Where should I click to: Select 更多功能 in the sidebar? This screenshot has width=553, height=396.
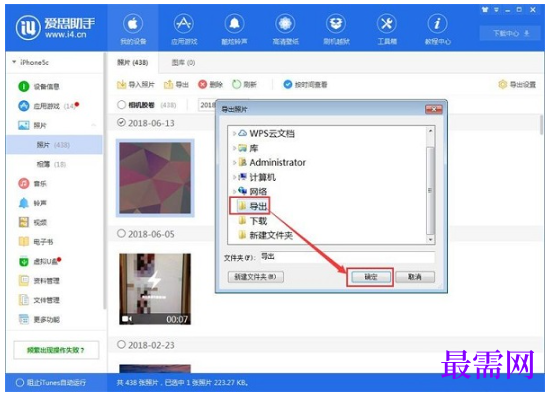pyautogui.click(x=39, y=319)
